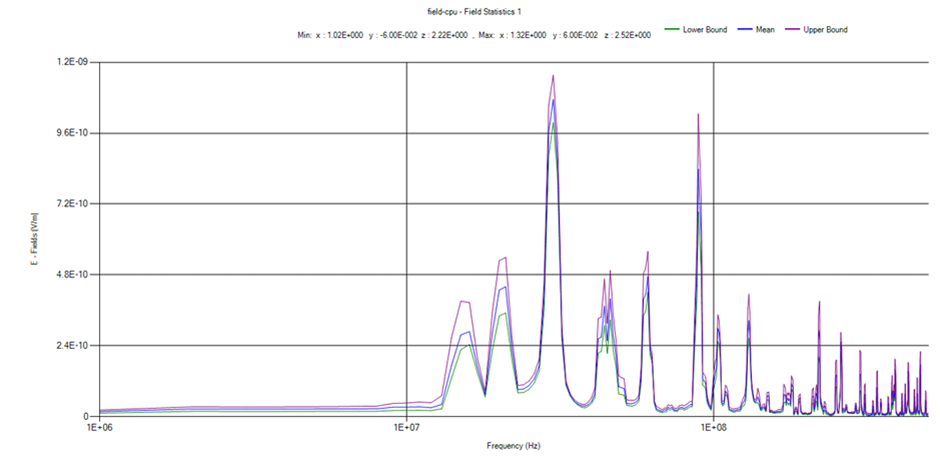
Task: Click the purple Upper Bound legend line swatch
Action: tap(790, 30)
